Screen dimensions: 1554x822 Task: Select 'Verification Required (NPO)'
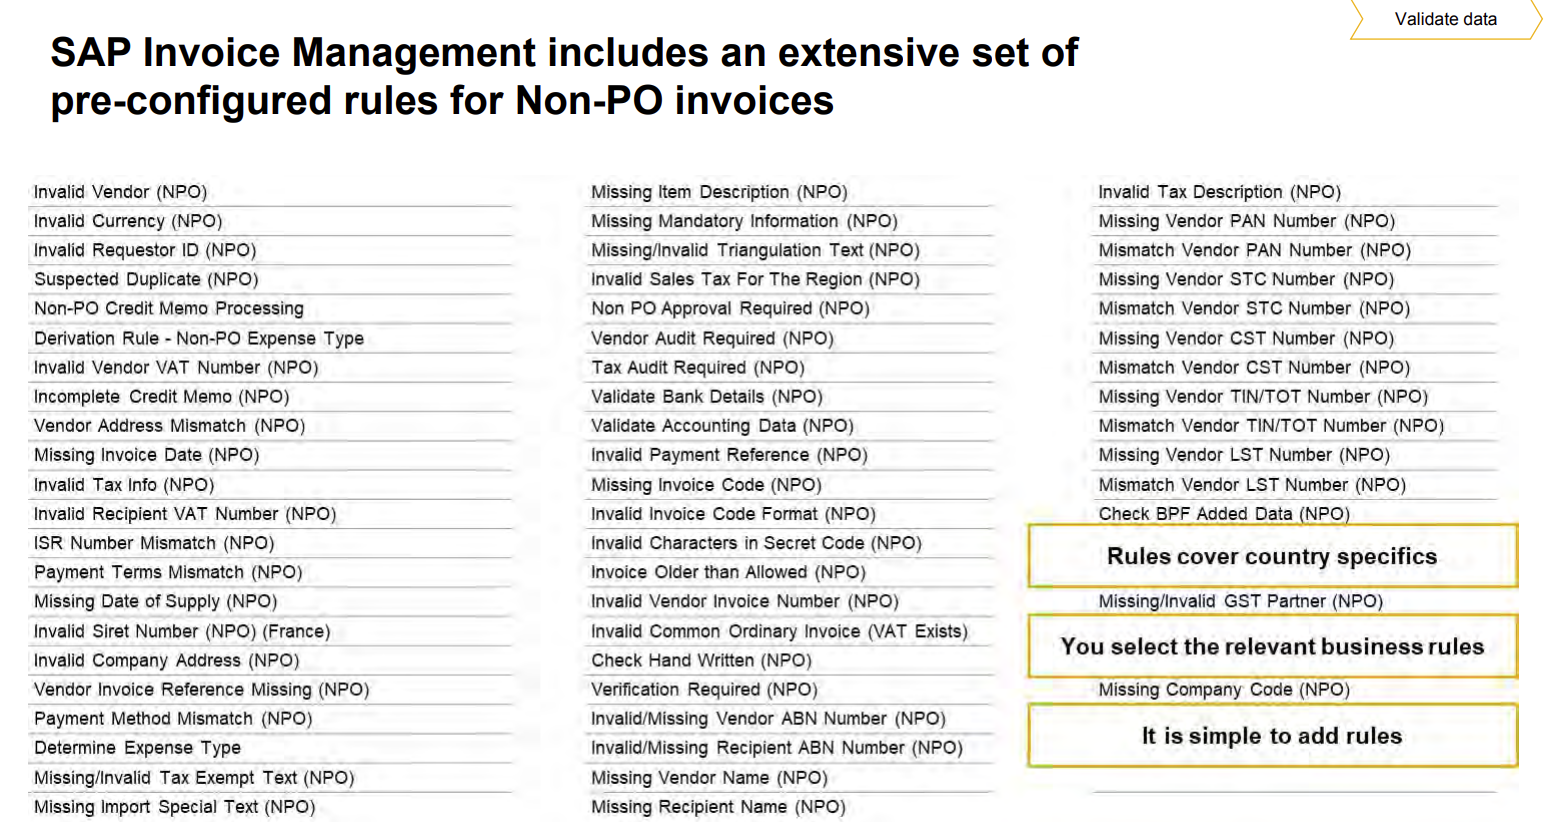[x=704, y=689]
